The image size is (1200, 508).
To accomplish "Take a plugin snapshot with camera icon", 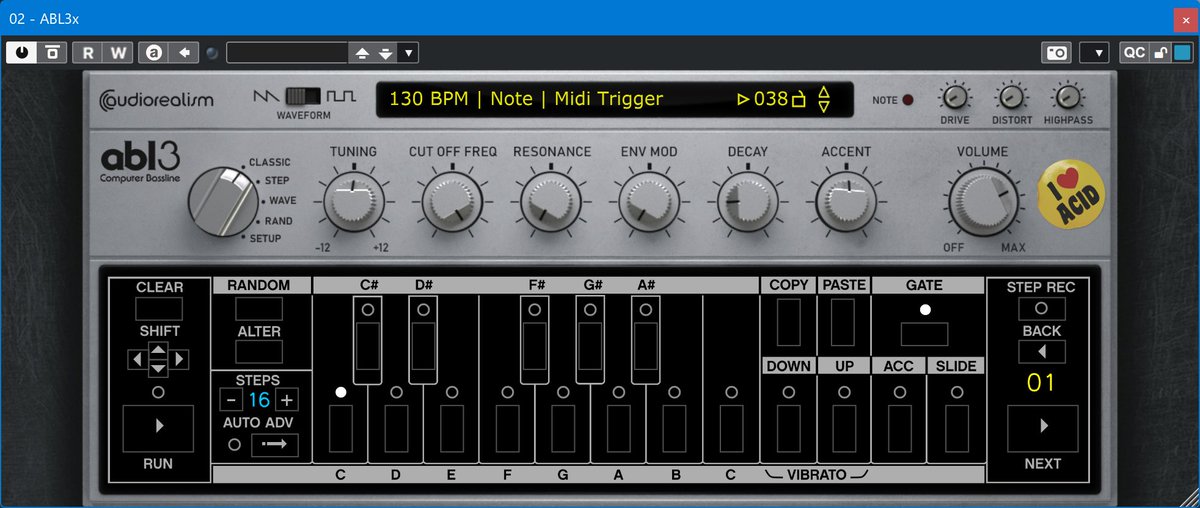I will pos(1057,53).
